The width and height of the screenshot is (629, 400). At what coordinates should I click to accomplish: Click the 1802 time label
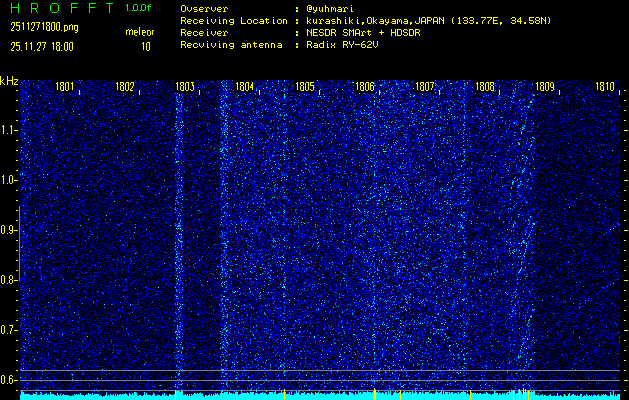[124, 87]
